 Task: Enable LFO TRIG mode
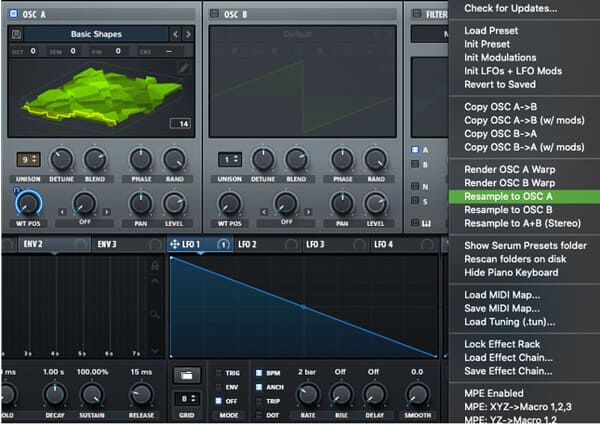[219, 373]
